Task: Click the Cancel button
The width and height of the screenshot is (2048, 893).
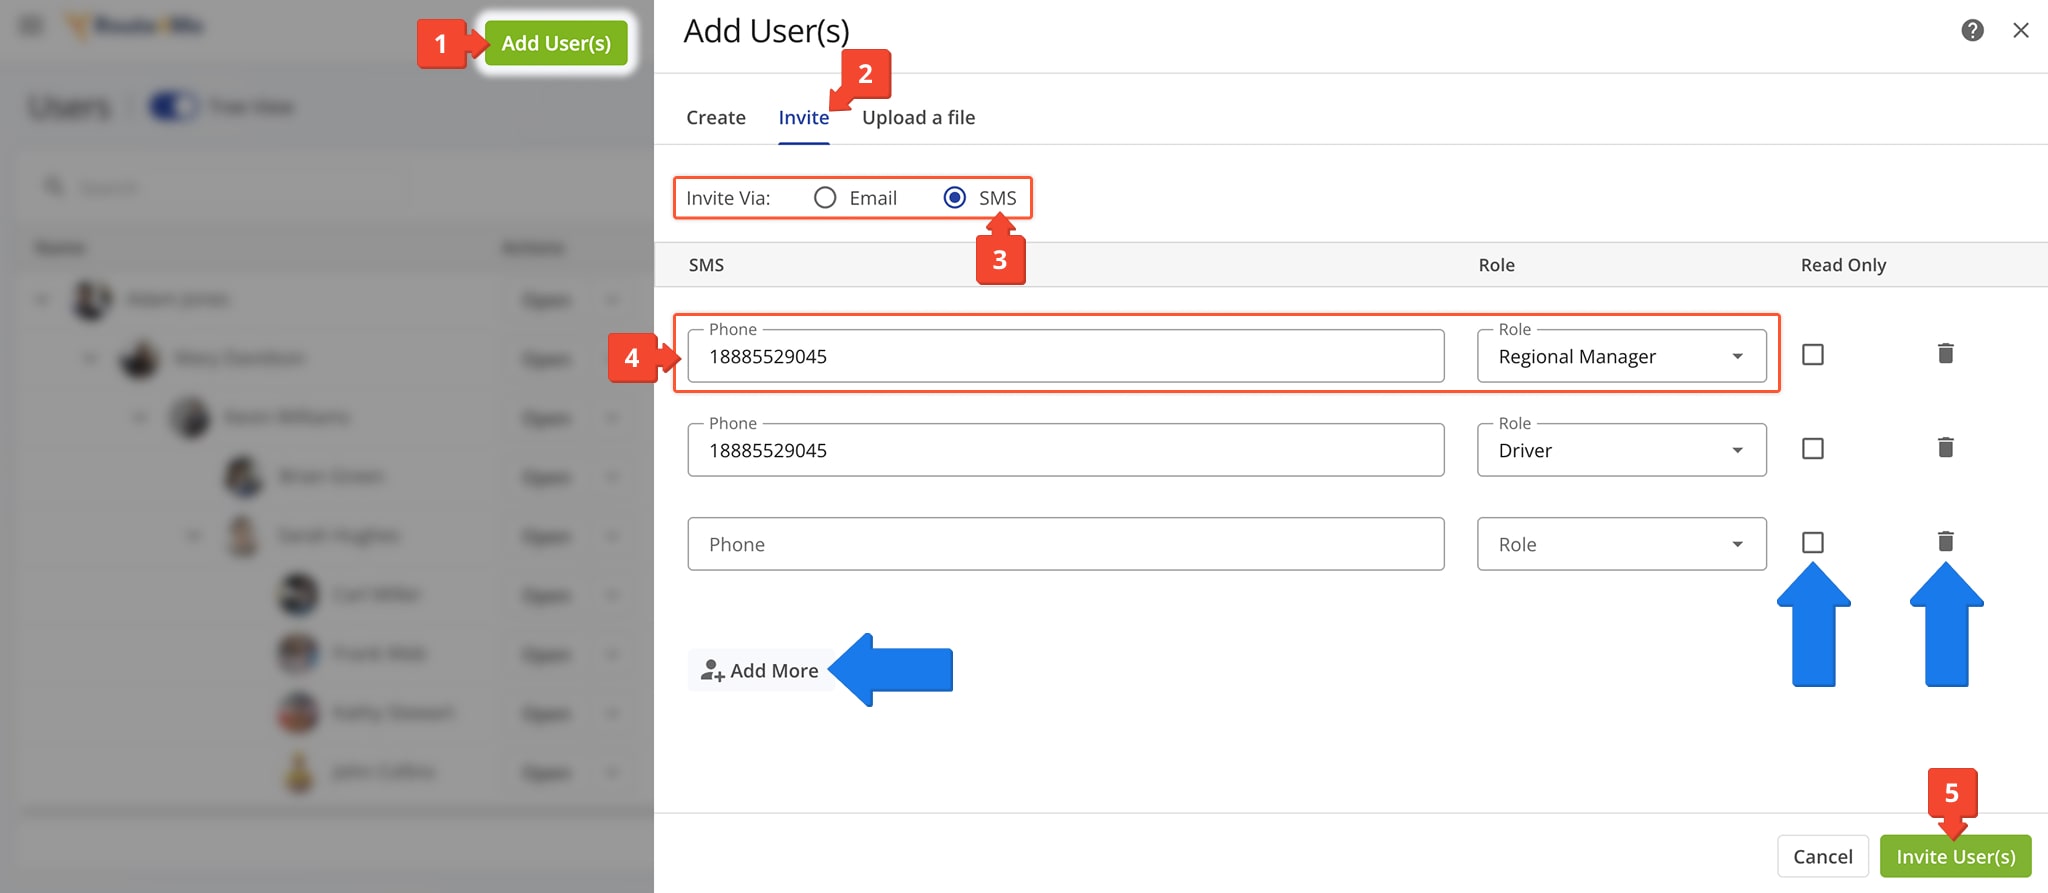Action: tap(1822, 856)
